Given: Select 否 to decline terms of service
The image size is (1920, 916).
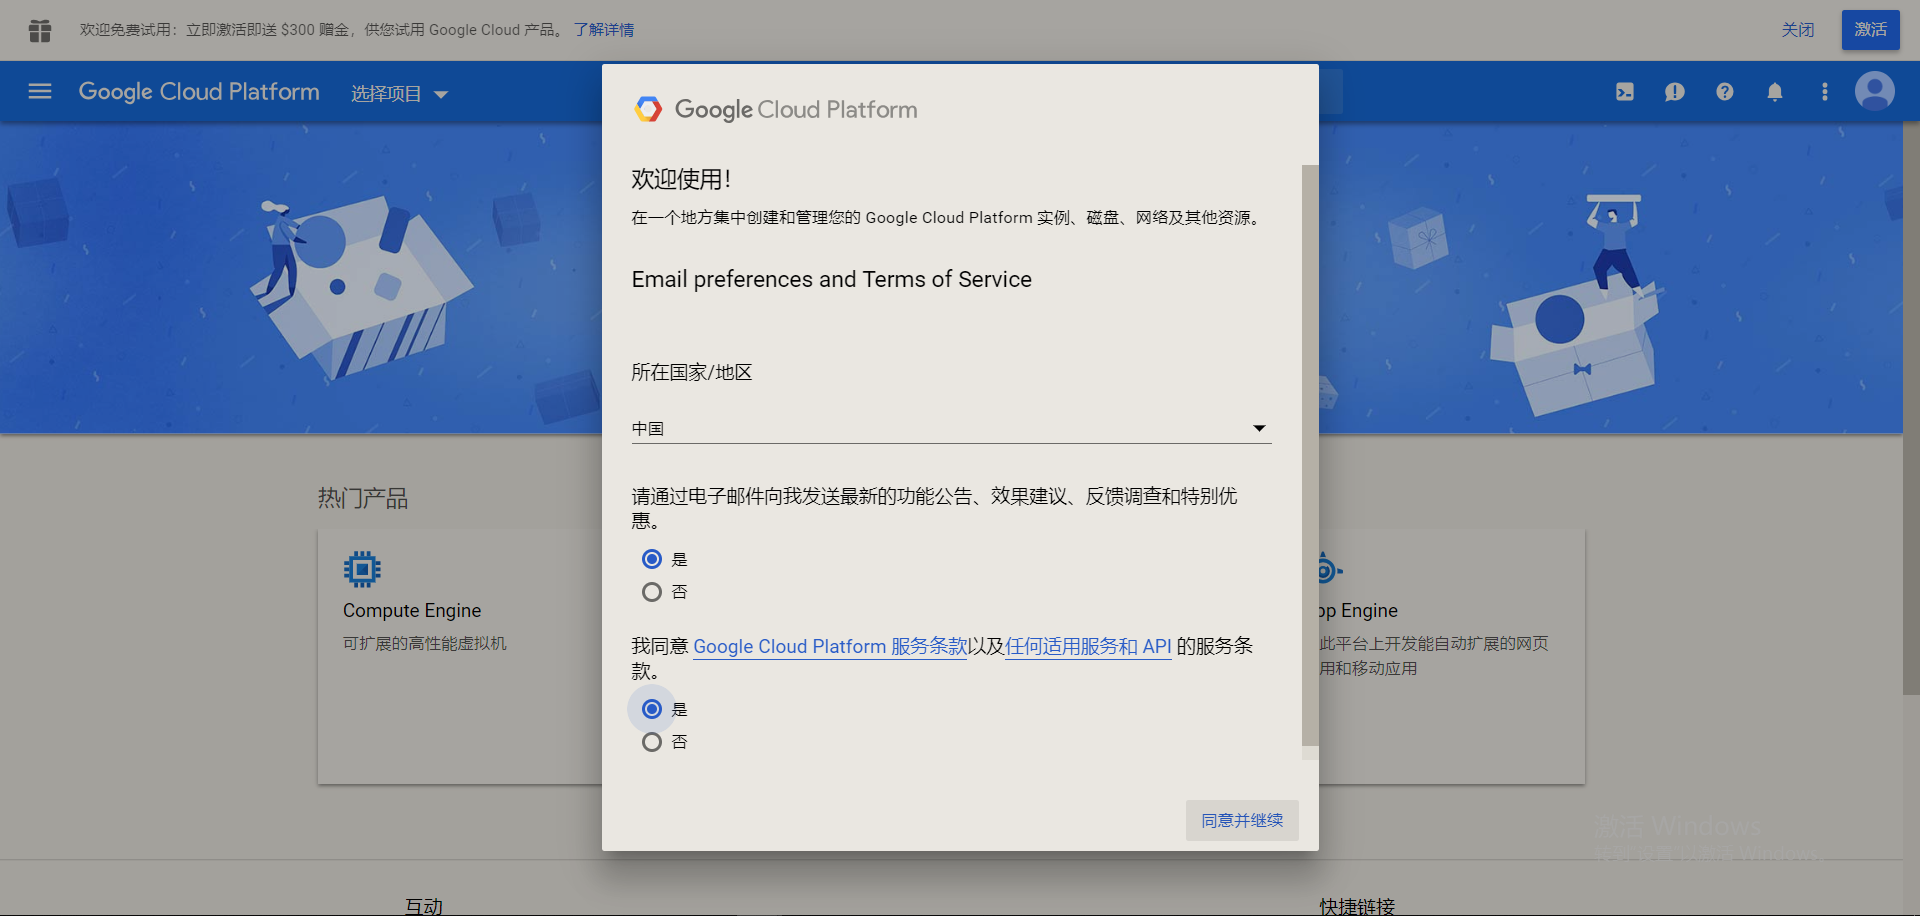Looking at the screenshot, I should click(x=652, y=742).
